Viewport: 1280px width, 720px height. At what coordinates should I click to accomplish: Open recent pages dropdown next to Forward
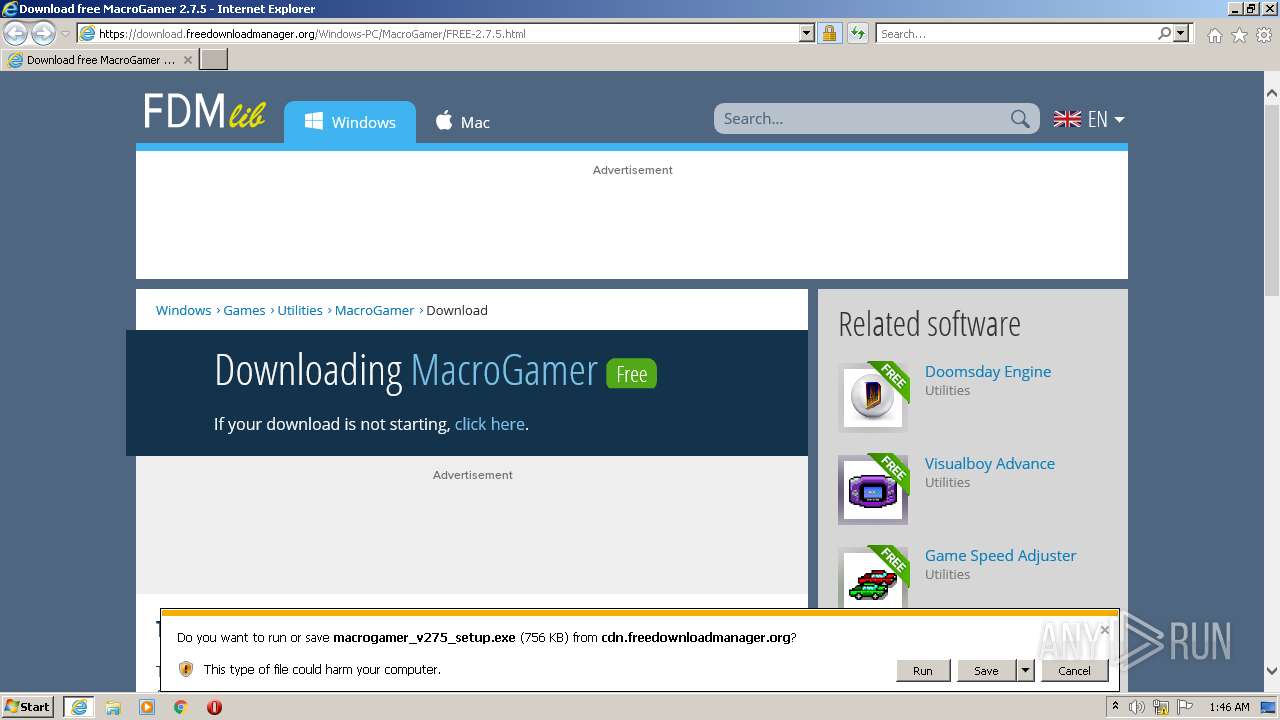click(65, 34)
